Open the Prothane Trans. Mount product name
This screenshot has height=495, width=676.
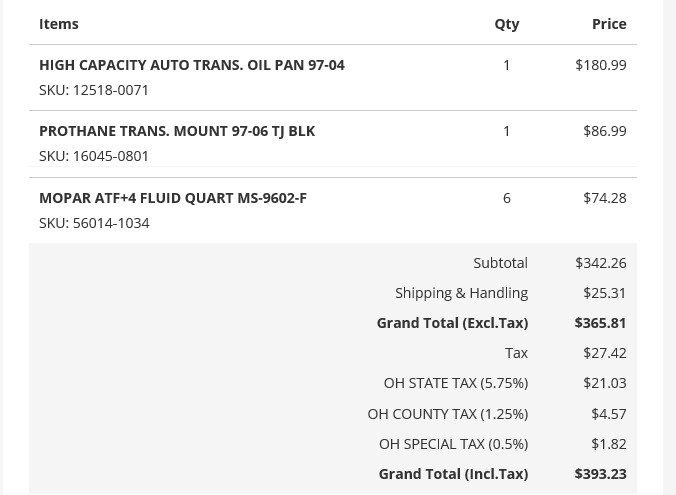pyautogui.click(x=176, y=131)
